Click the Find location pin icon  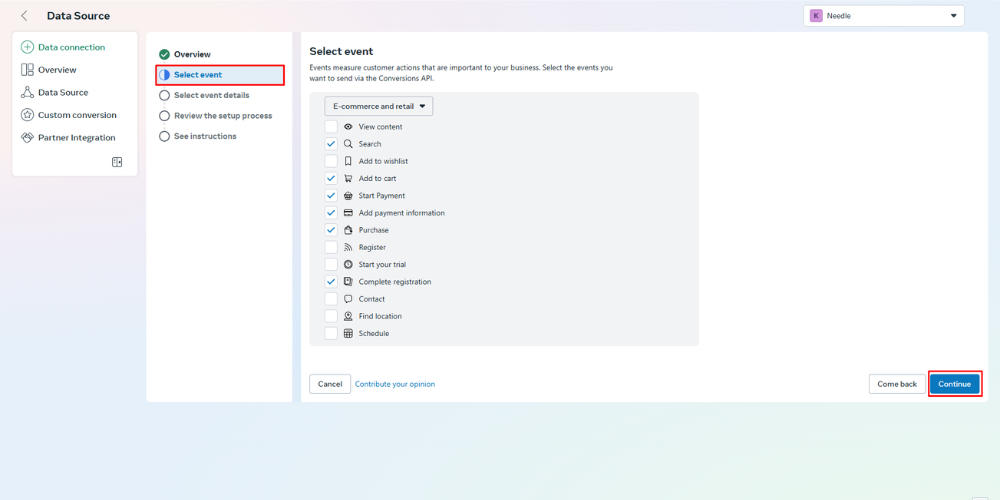pyautogui.click(x=348, y=316)
